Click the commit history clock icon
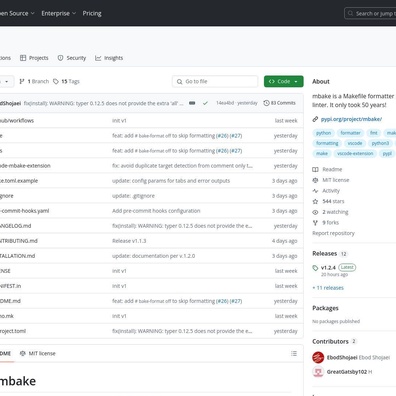The width and height of the screenshot is (396, 396). pyautogui.click(x=266, y=103)
